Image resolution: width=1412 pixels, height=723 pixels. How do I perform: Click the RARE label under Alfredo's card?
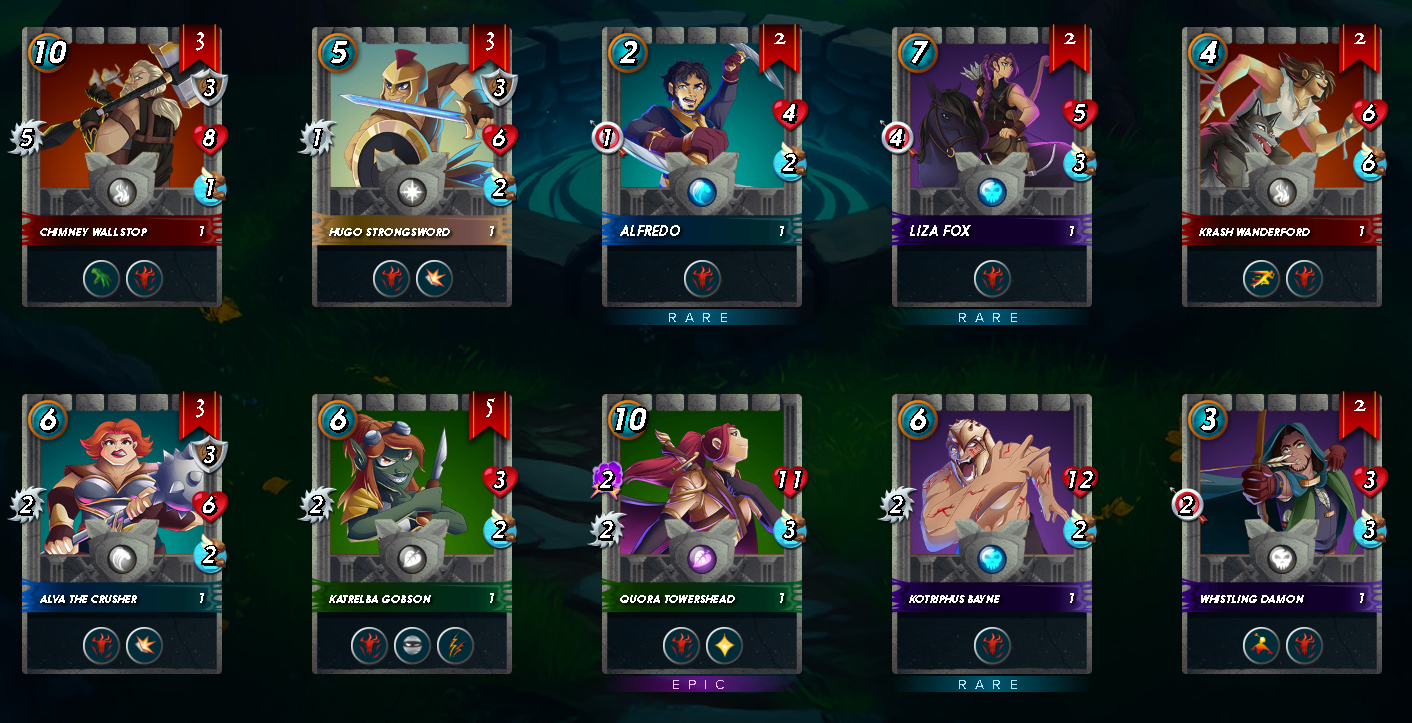click(x=702, y=318)
